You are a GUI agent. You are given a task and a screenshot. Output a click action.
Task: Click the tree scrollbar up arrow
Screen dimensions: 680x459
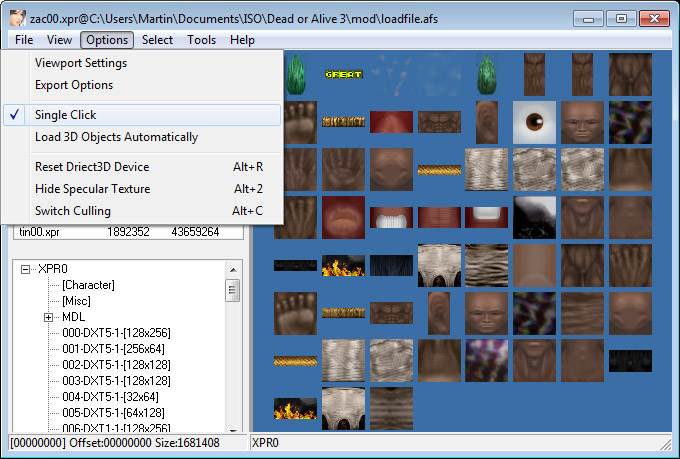point(233,270)
